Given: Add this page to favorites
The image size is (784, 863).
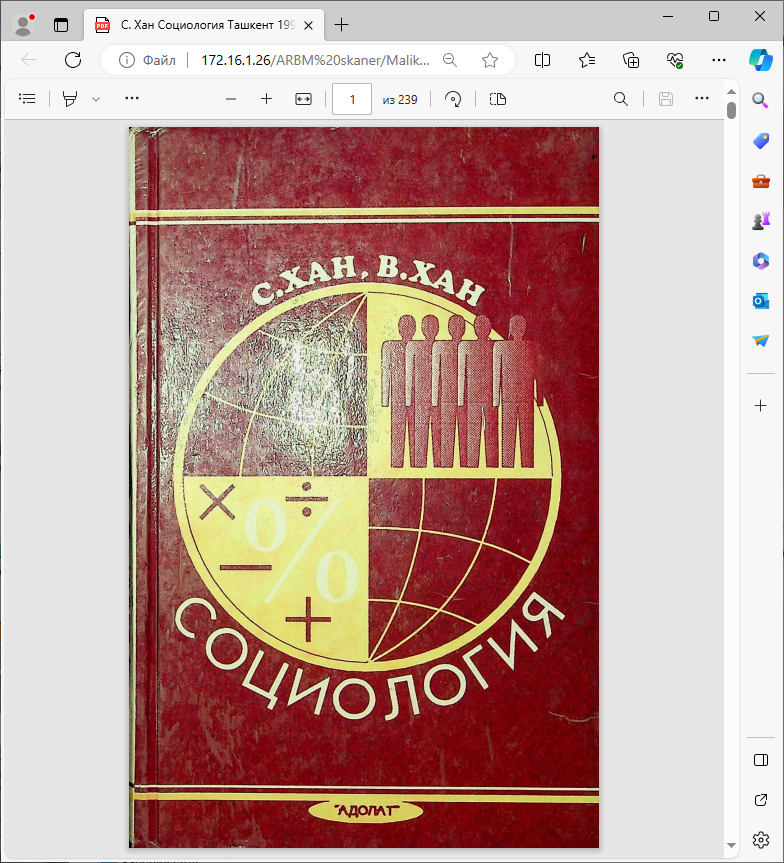Looking at the screenshot, I should 490,60.
